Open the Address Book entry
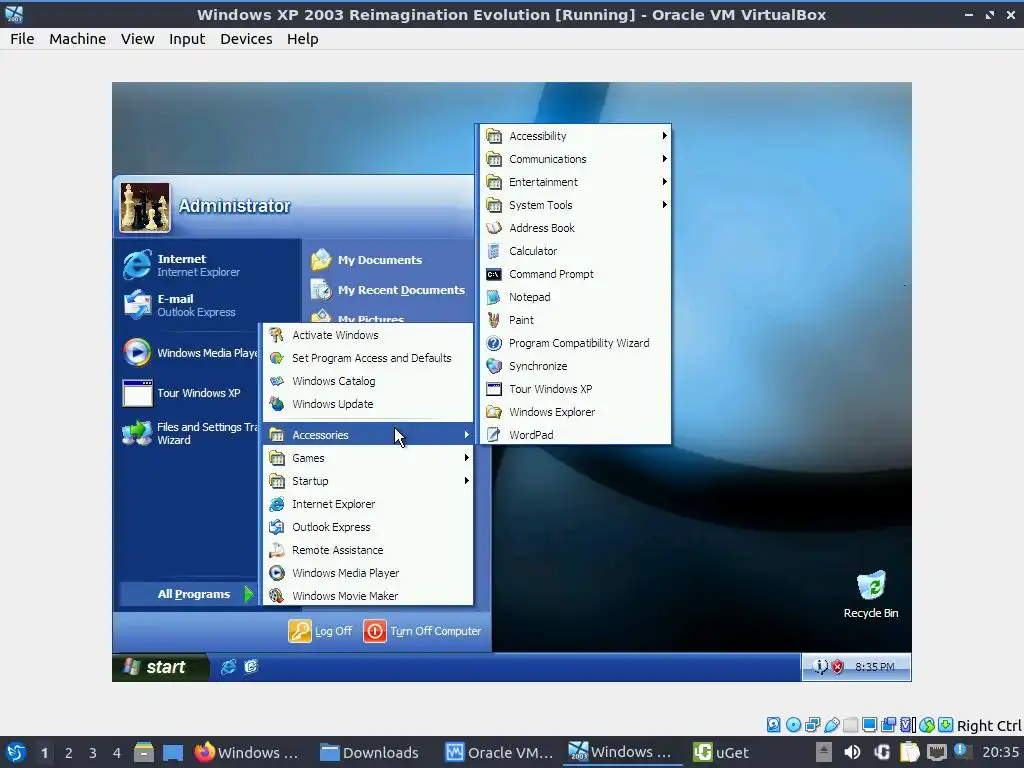 (575, 228)
